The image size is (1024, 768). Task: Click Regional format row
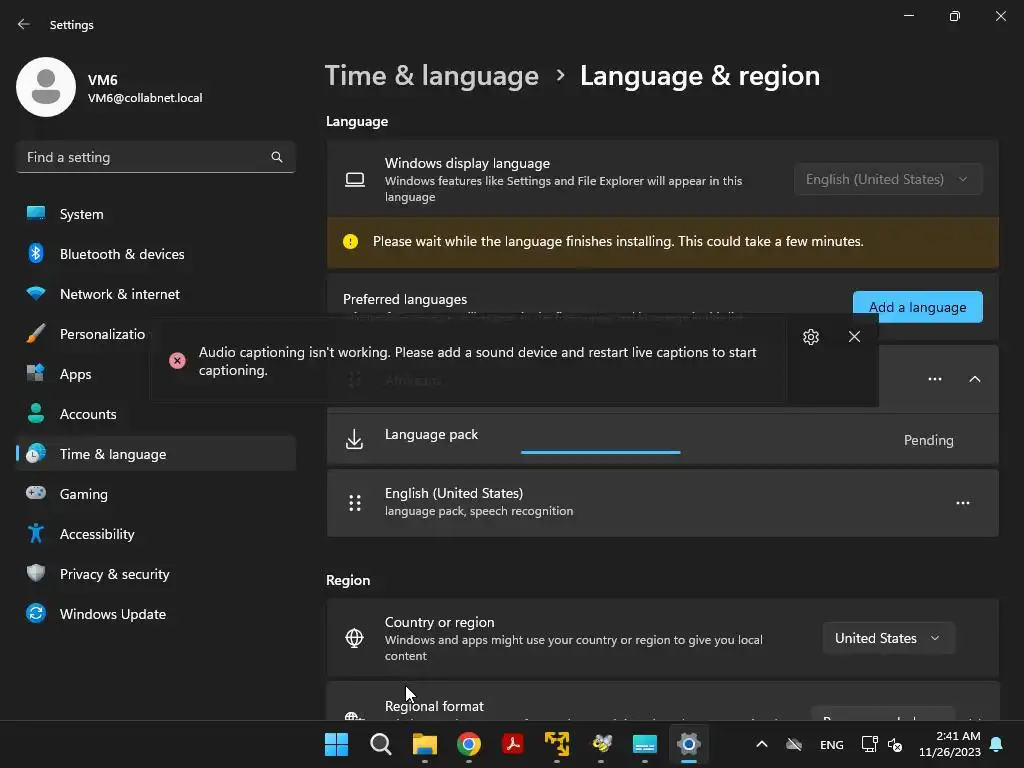(663, 701)
